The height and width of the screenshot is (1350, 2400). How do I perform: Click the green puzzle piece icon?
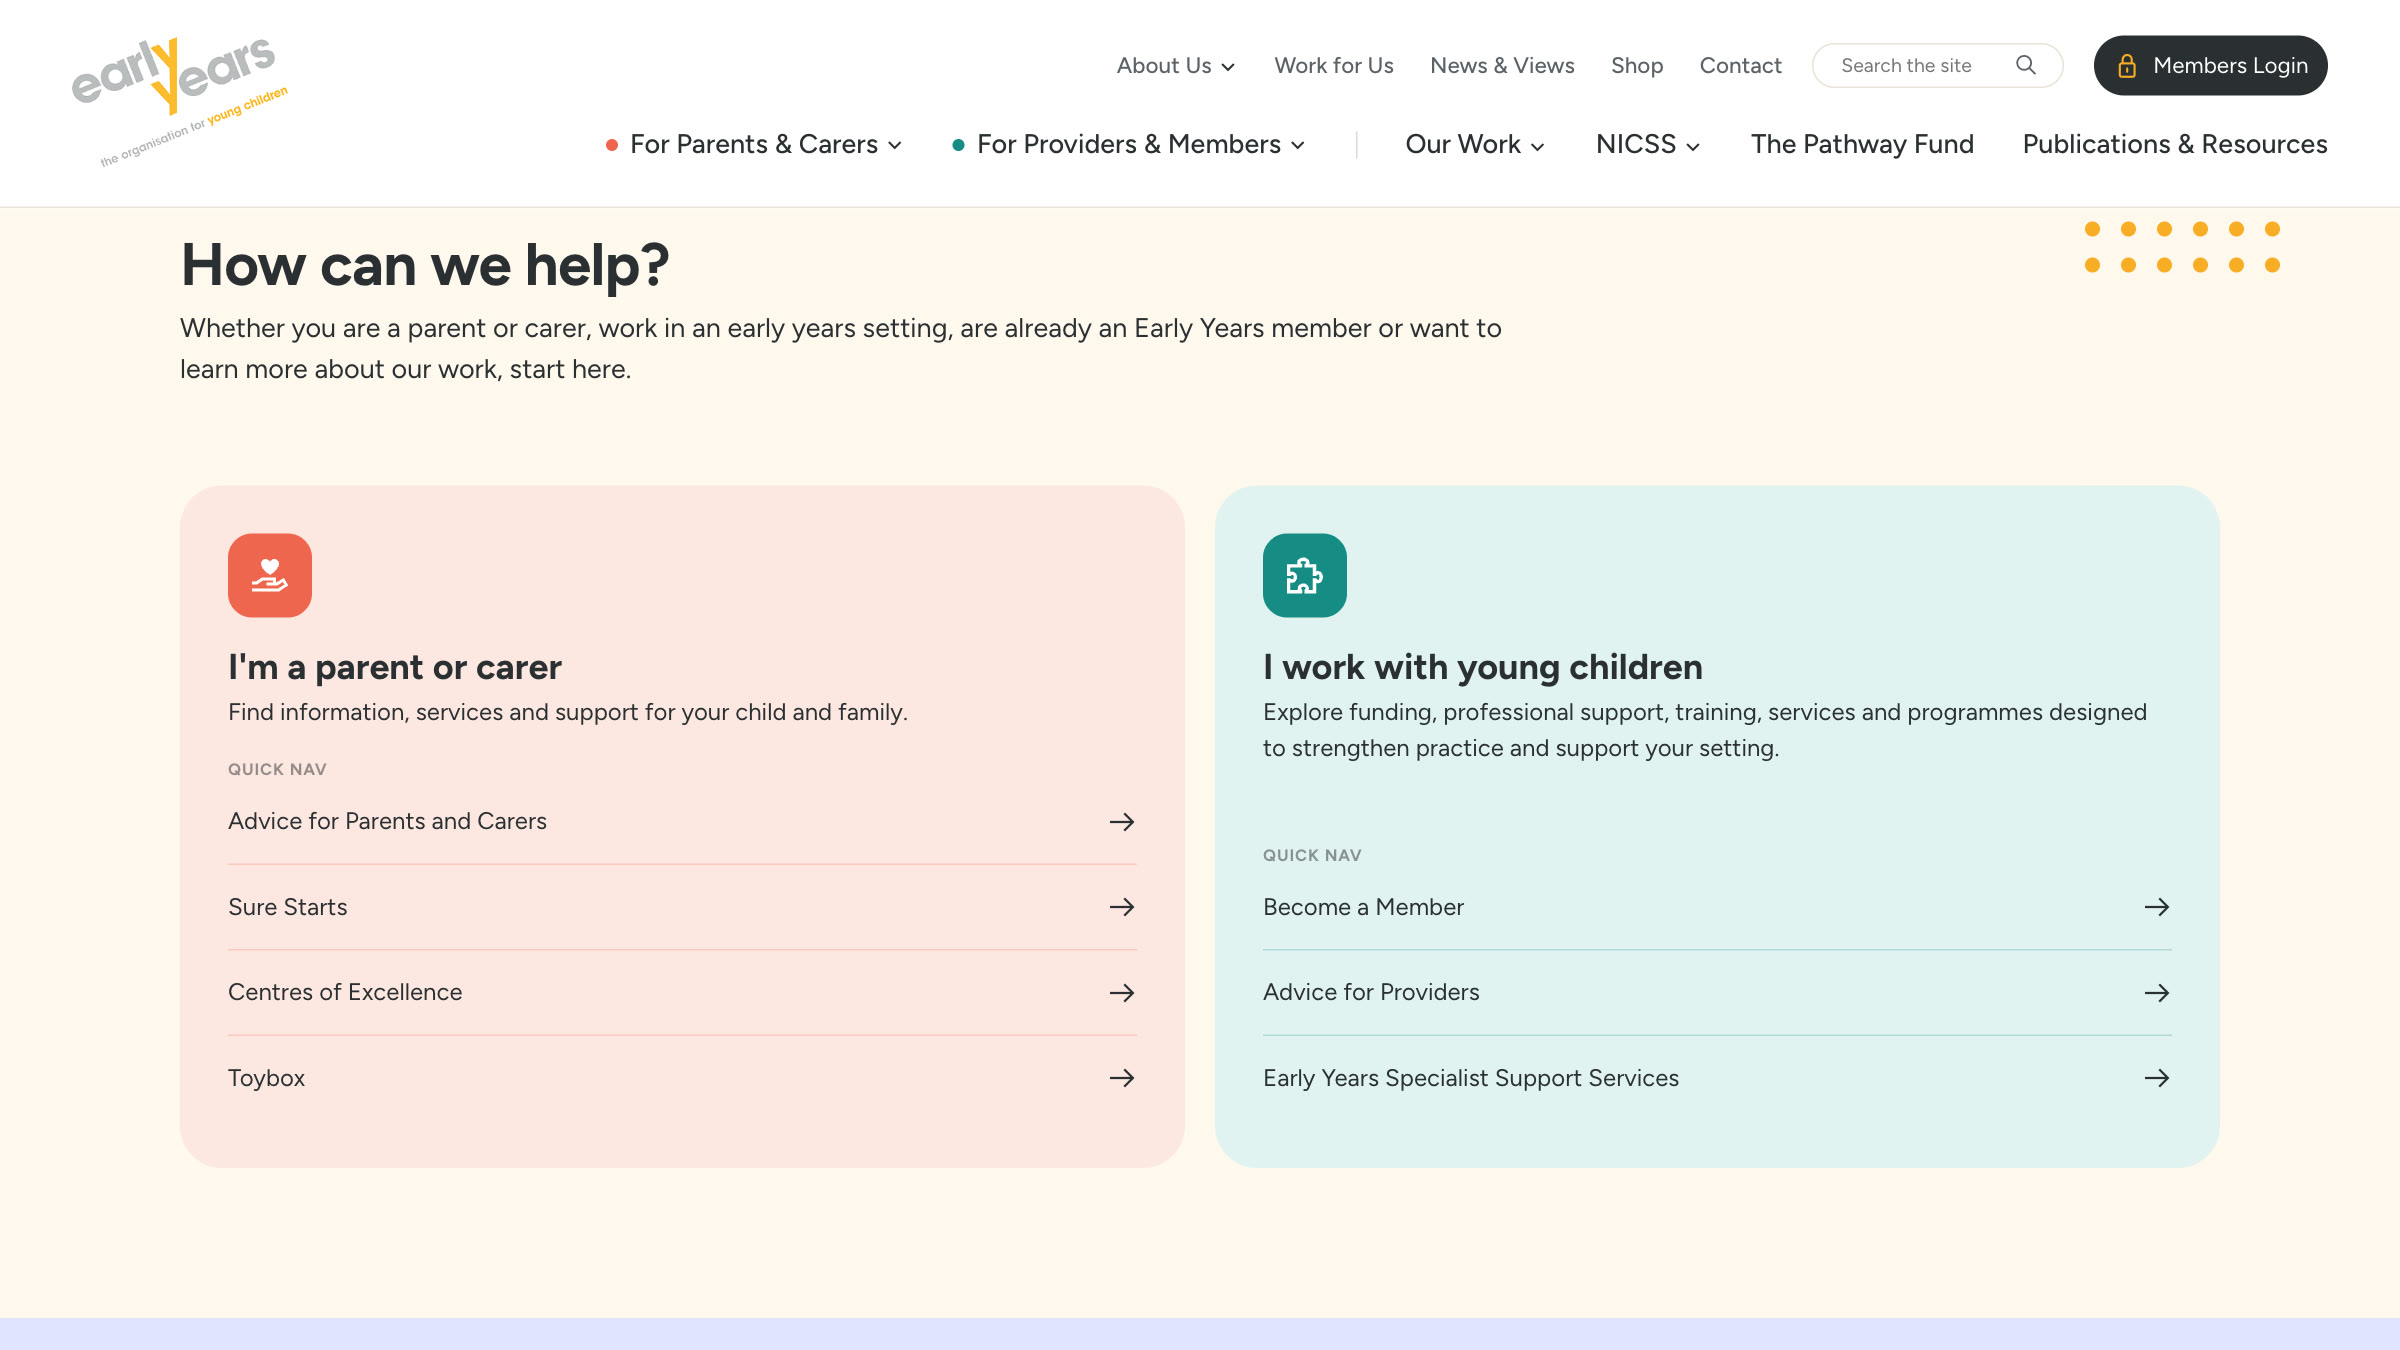[1305, 575]
